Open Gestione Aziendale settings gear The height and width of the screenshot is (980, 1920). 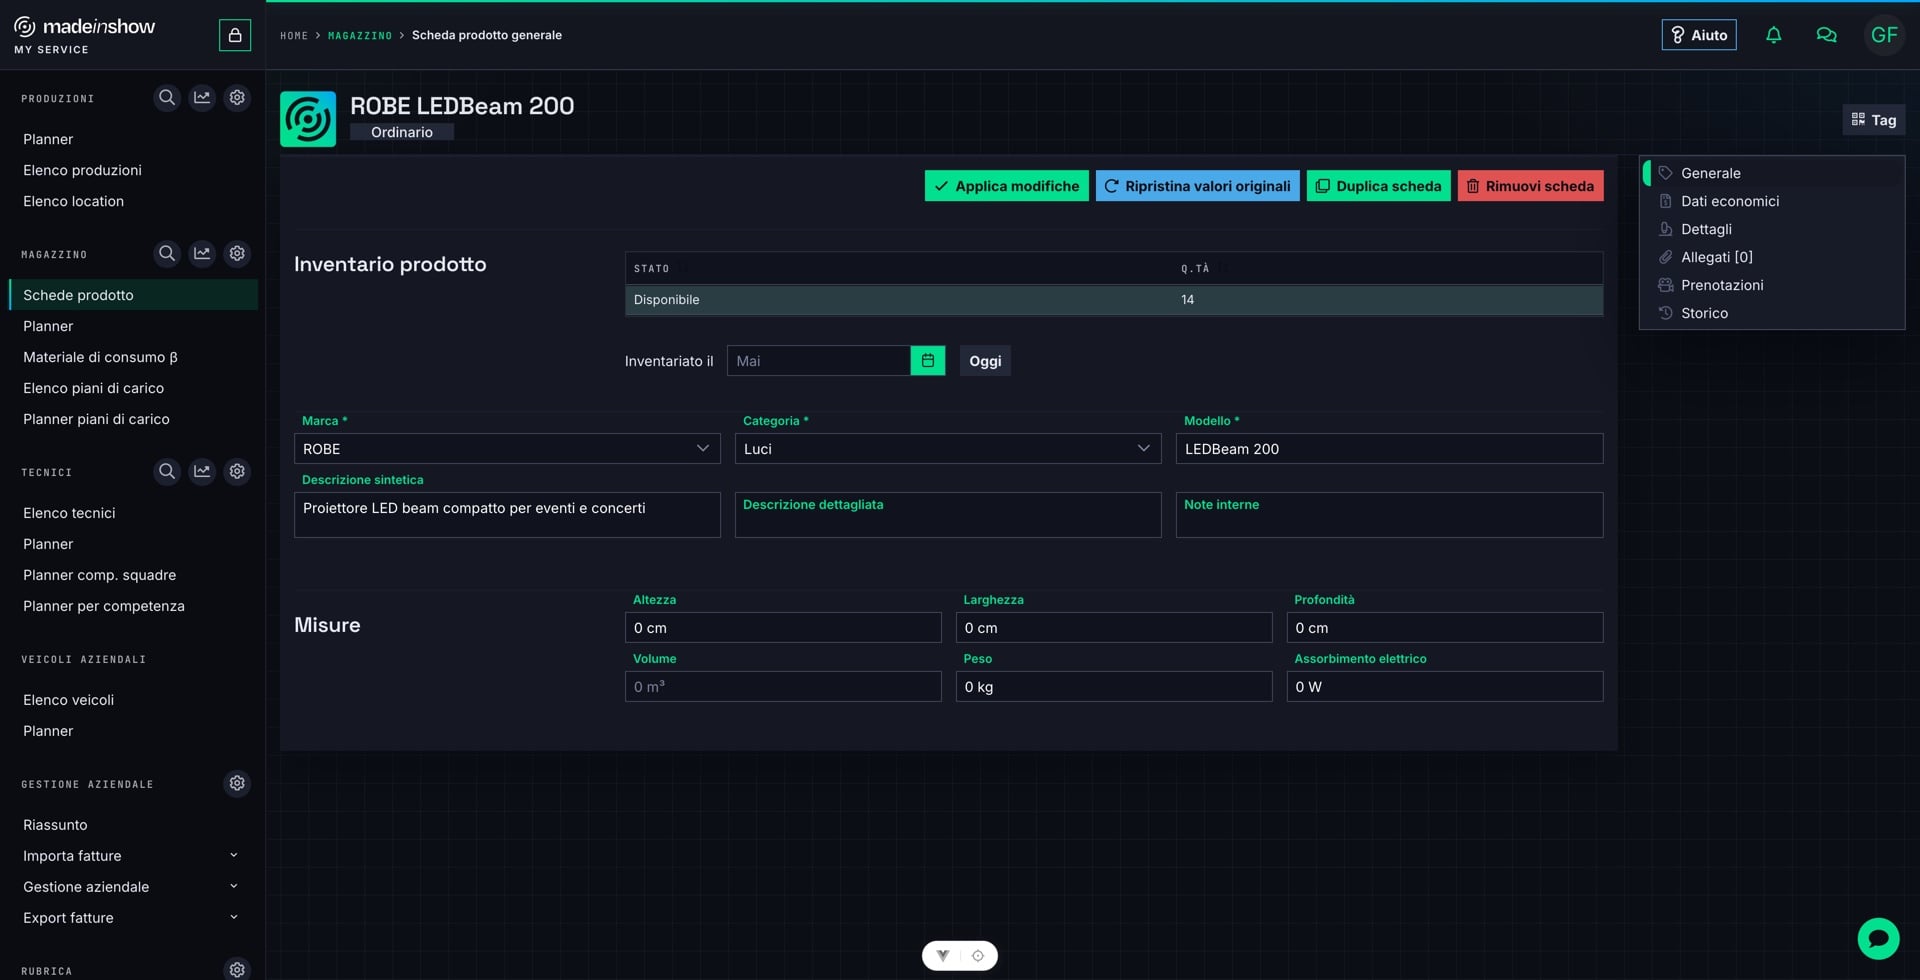[x=237, y=783]
